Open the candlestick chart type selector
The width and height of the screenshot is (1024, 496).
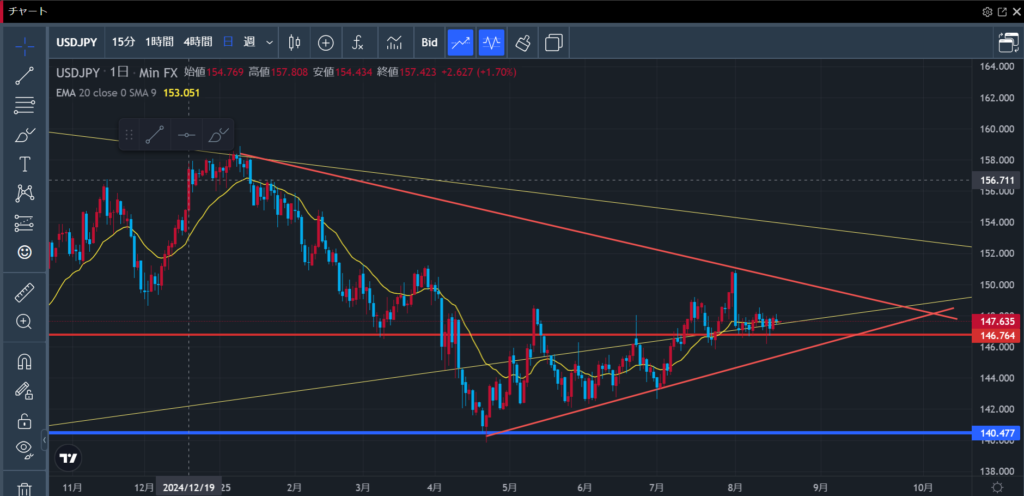point(295,43)
